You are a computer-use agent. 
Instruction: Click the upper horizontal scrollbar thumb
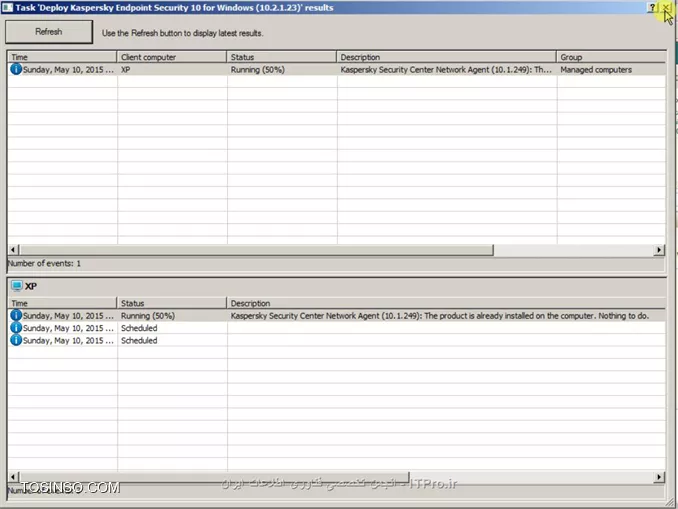257,250
